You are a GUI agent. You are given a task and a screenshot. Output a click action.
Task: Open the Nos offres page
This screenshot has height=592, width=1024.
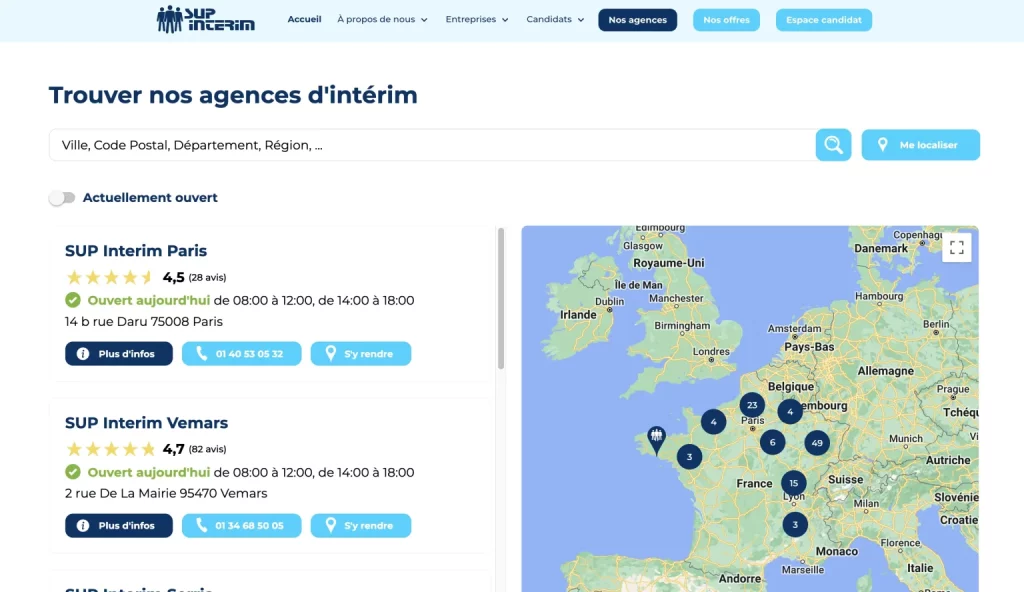(726, 20)
